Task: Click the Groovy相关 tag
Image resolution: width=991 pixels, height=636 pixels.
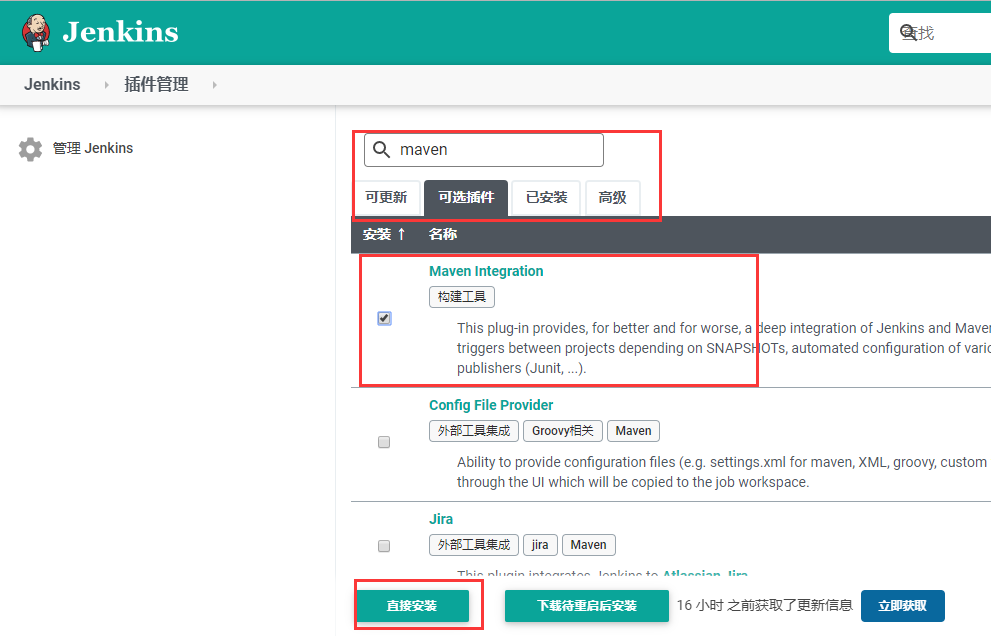Action: point(562,431)
